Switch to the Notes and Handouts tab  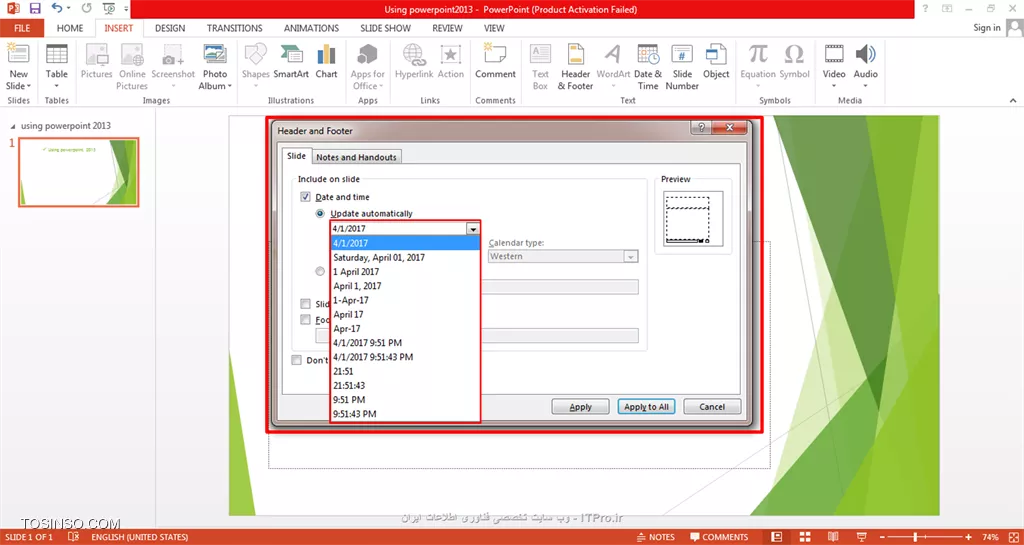(356, 157)
